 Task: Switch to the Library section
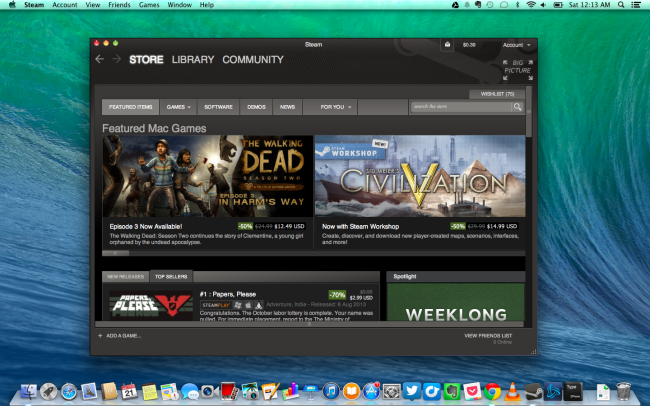coord(192,60)
